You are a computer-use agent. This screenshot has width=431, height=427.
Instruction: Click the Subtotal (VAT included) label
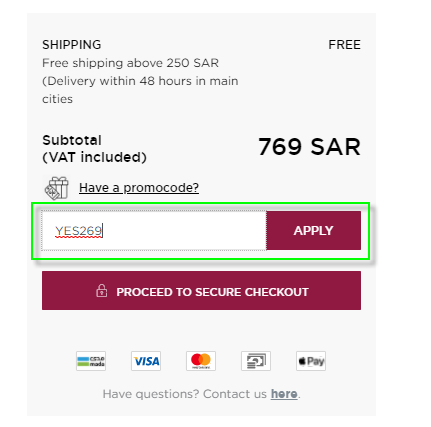click(94, 149)
